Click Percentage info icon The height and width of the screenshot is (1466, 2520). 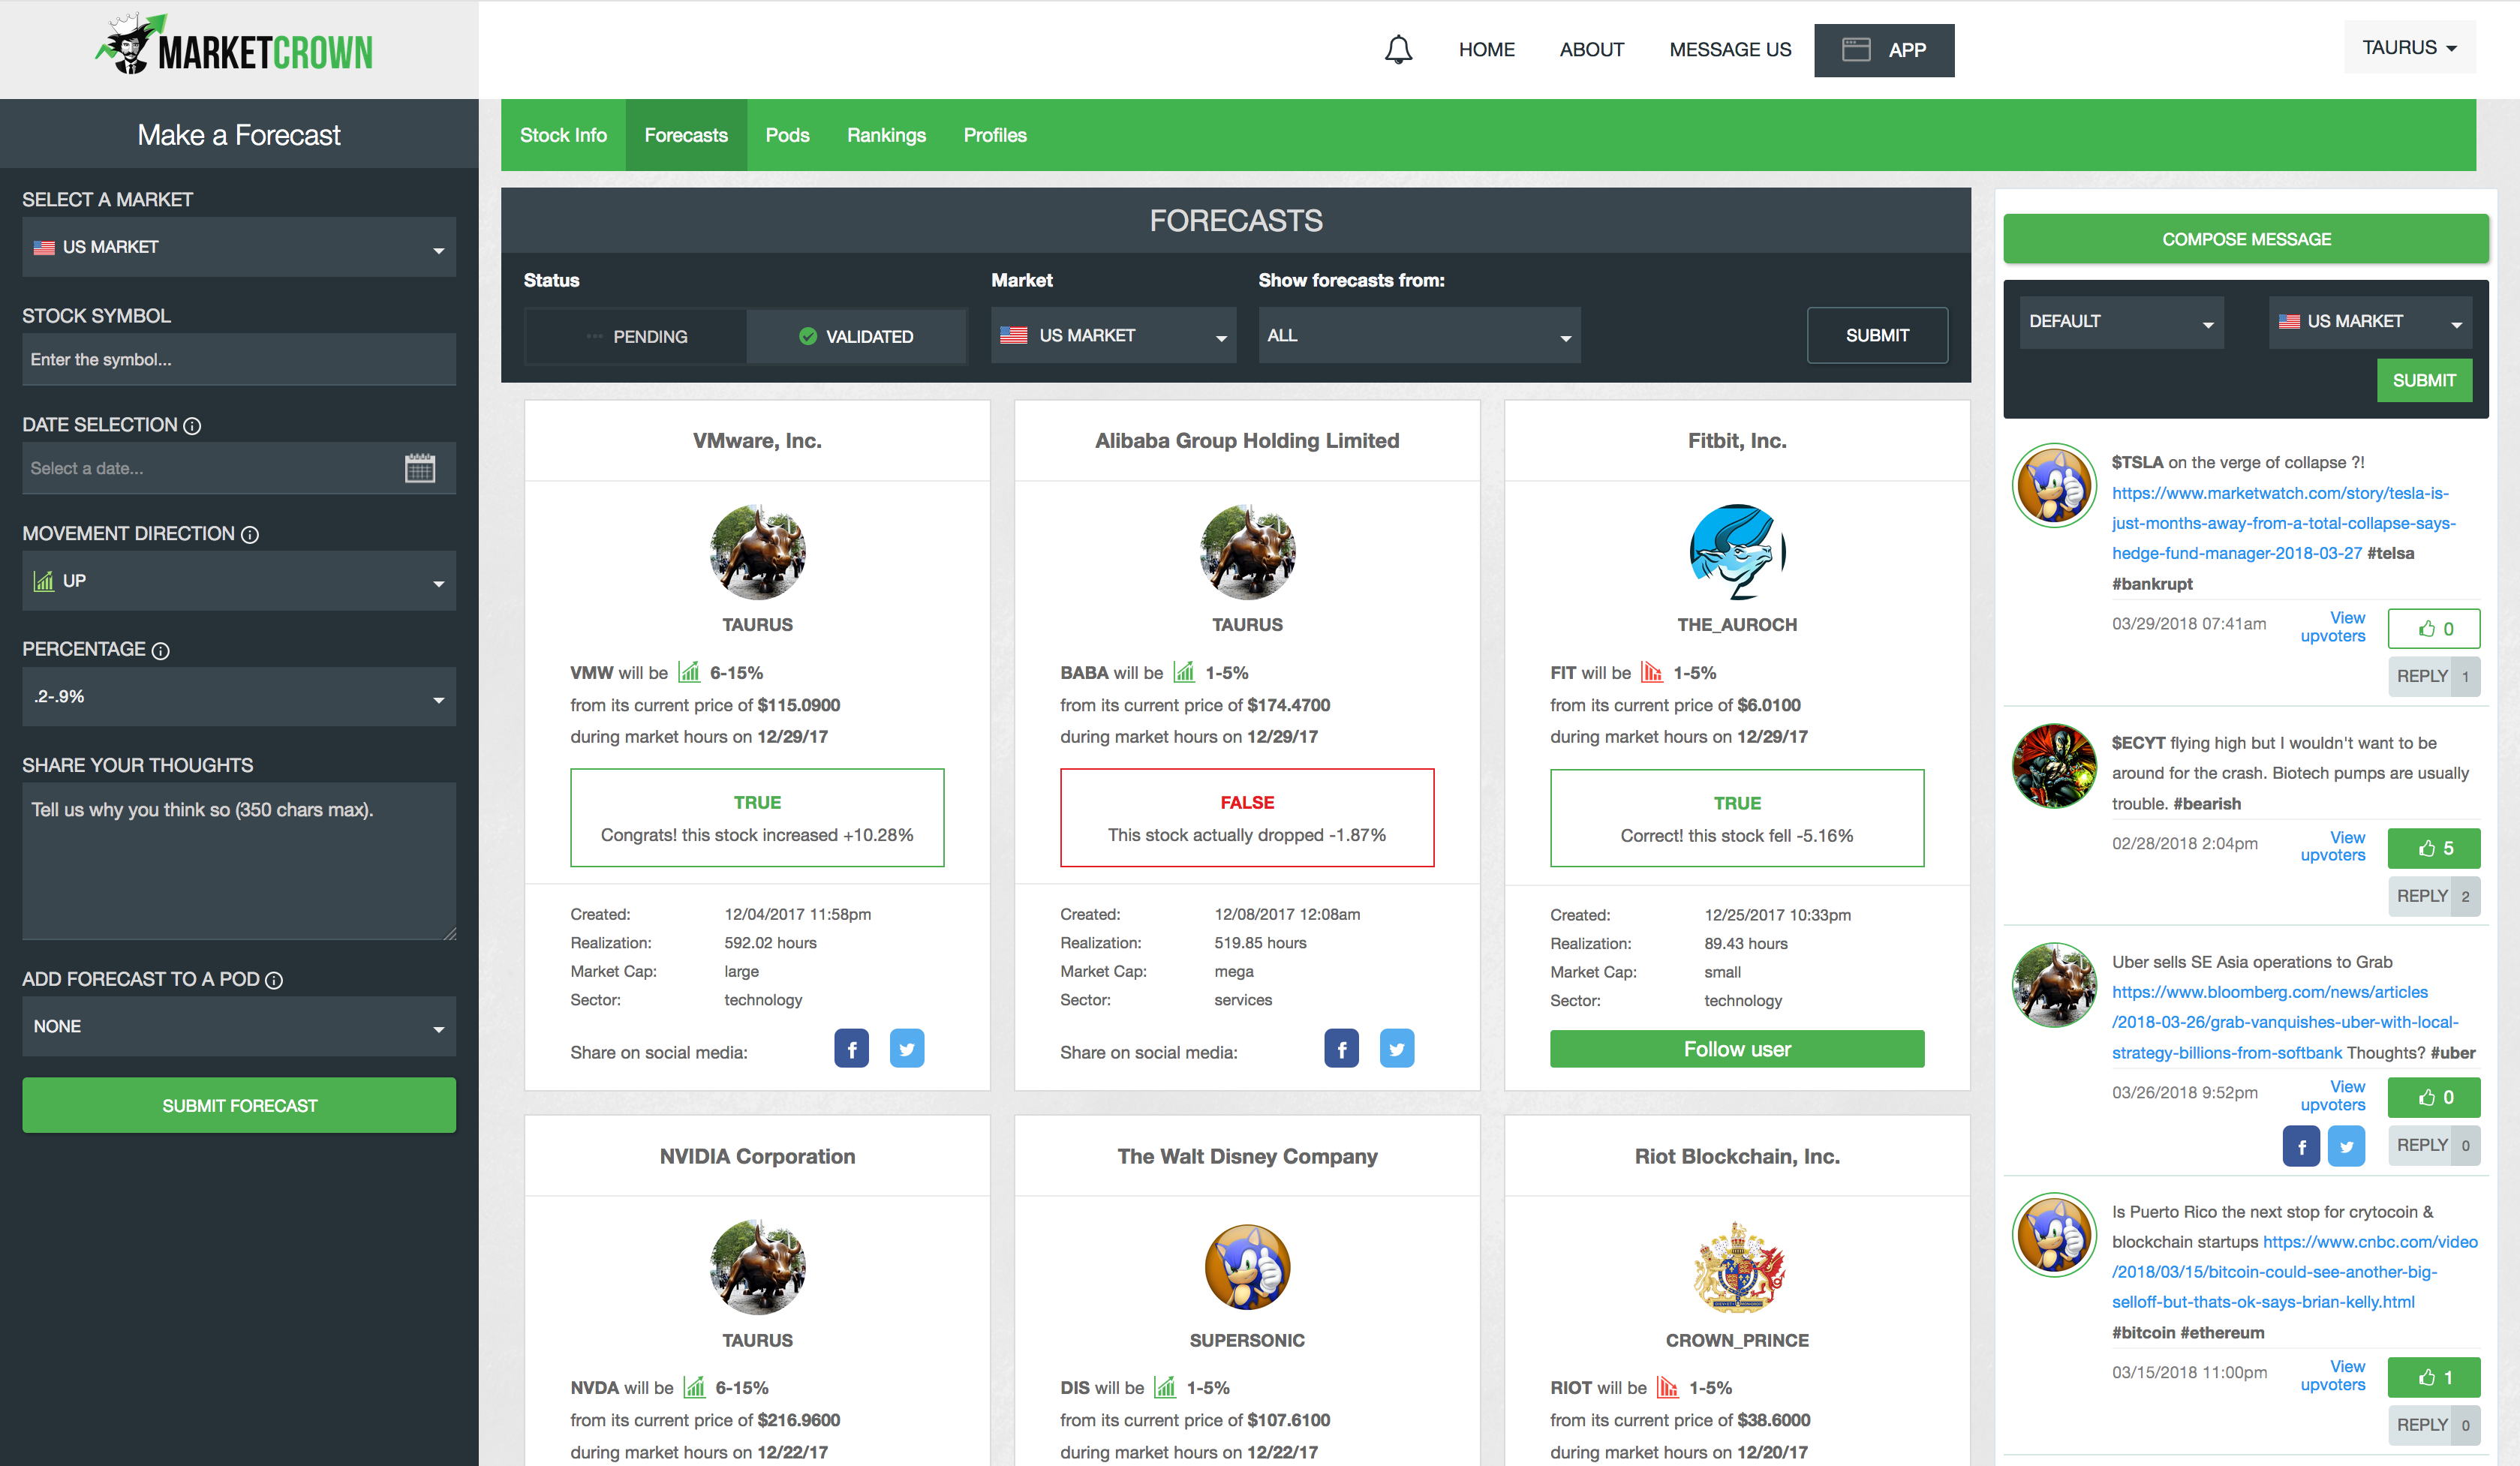tap(161, 651)
